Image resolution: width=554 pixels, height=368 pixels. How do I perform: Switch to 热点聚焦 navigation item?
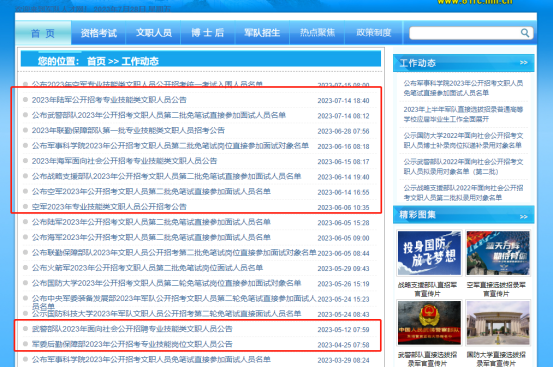click(317, 33)
